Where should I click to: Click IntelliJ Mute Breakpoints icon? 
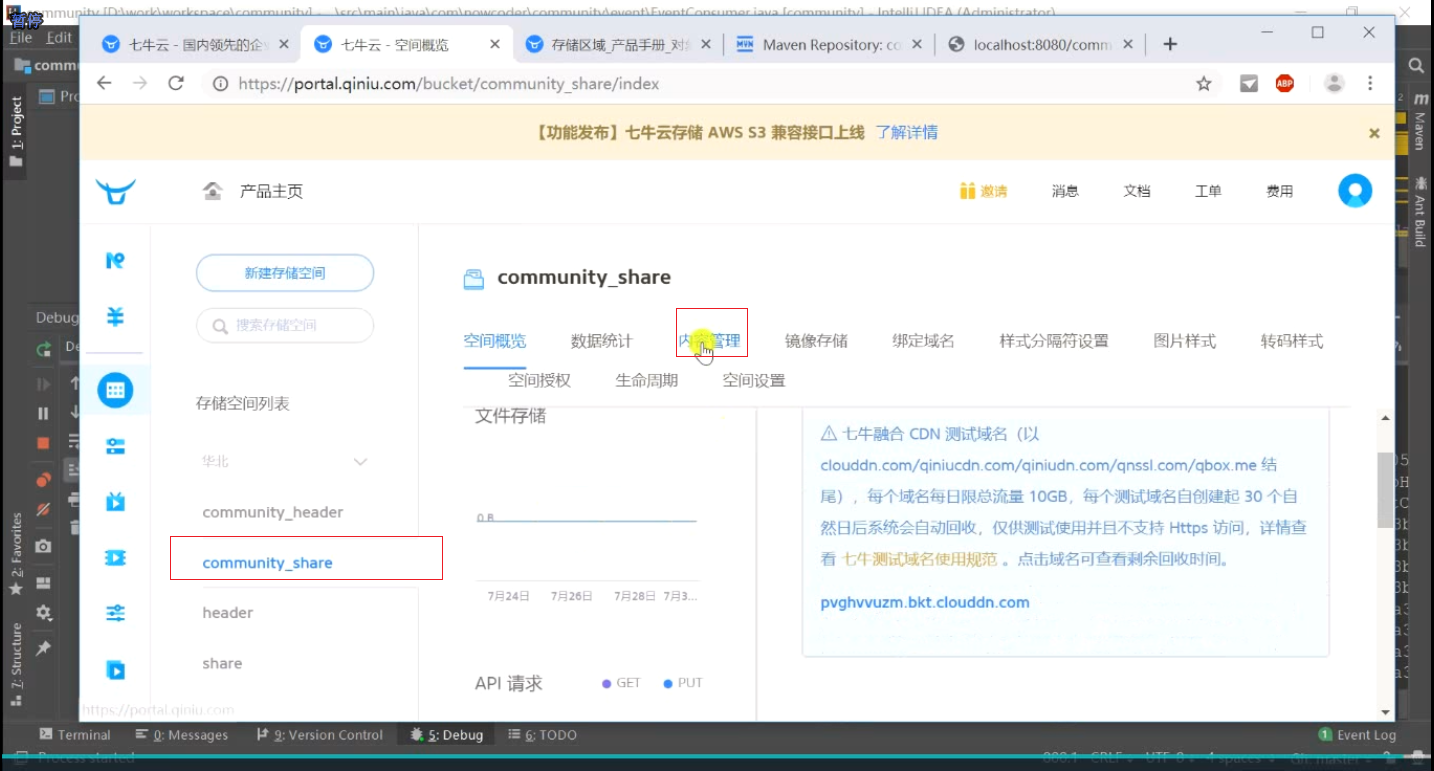(43, 509)
